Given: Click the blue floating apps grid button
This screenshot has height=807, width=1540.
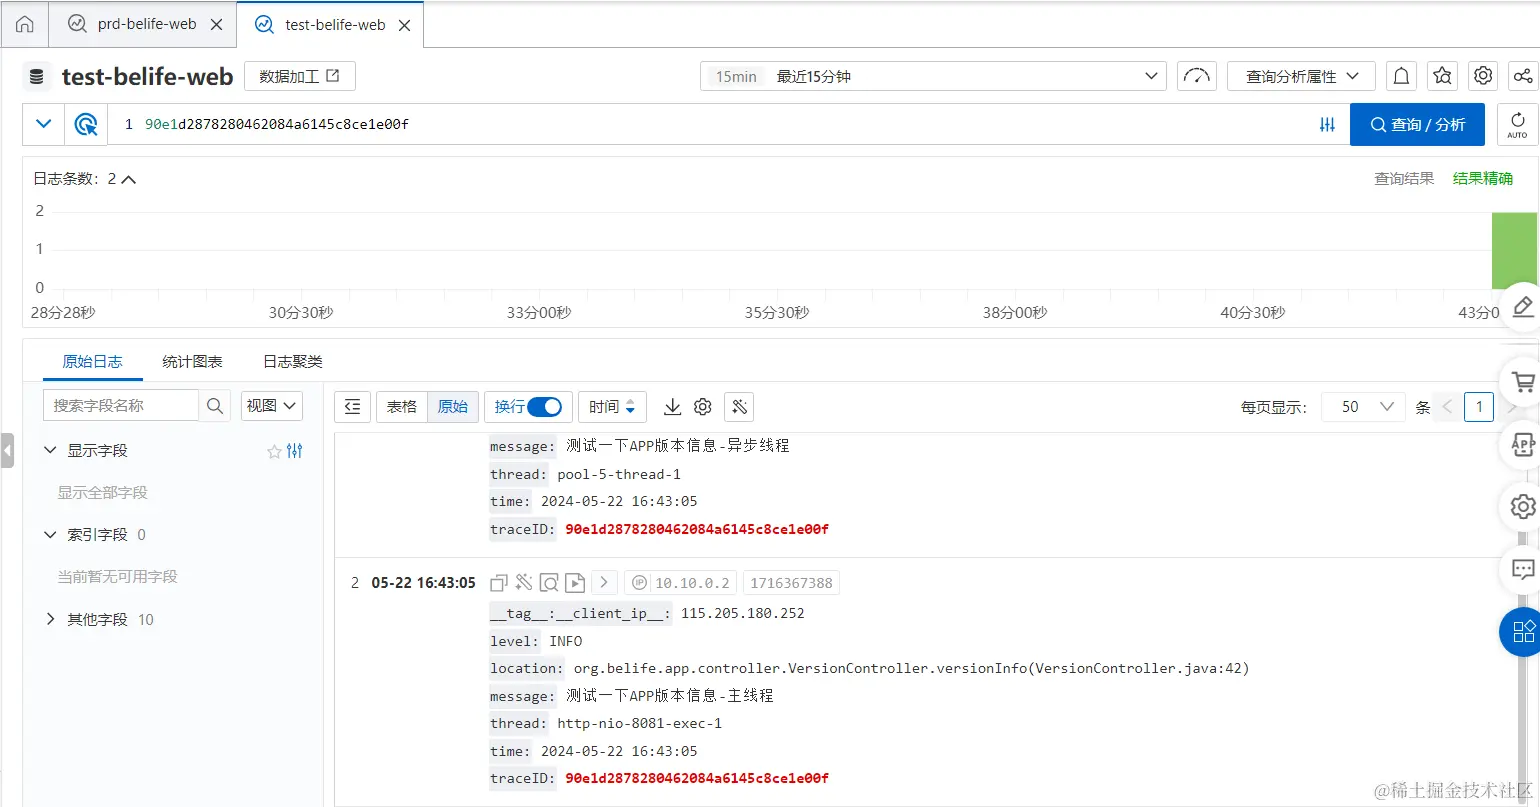Looking at the screenshot, I should point(1522,631).
